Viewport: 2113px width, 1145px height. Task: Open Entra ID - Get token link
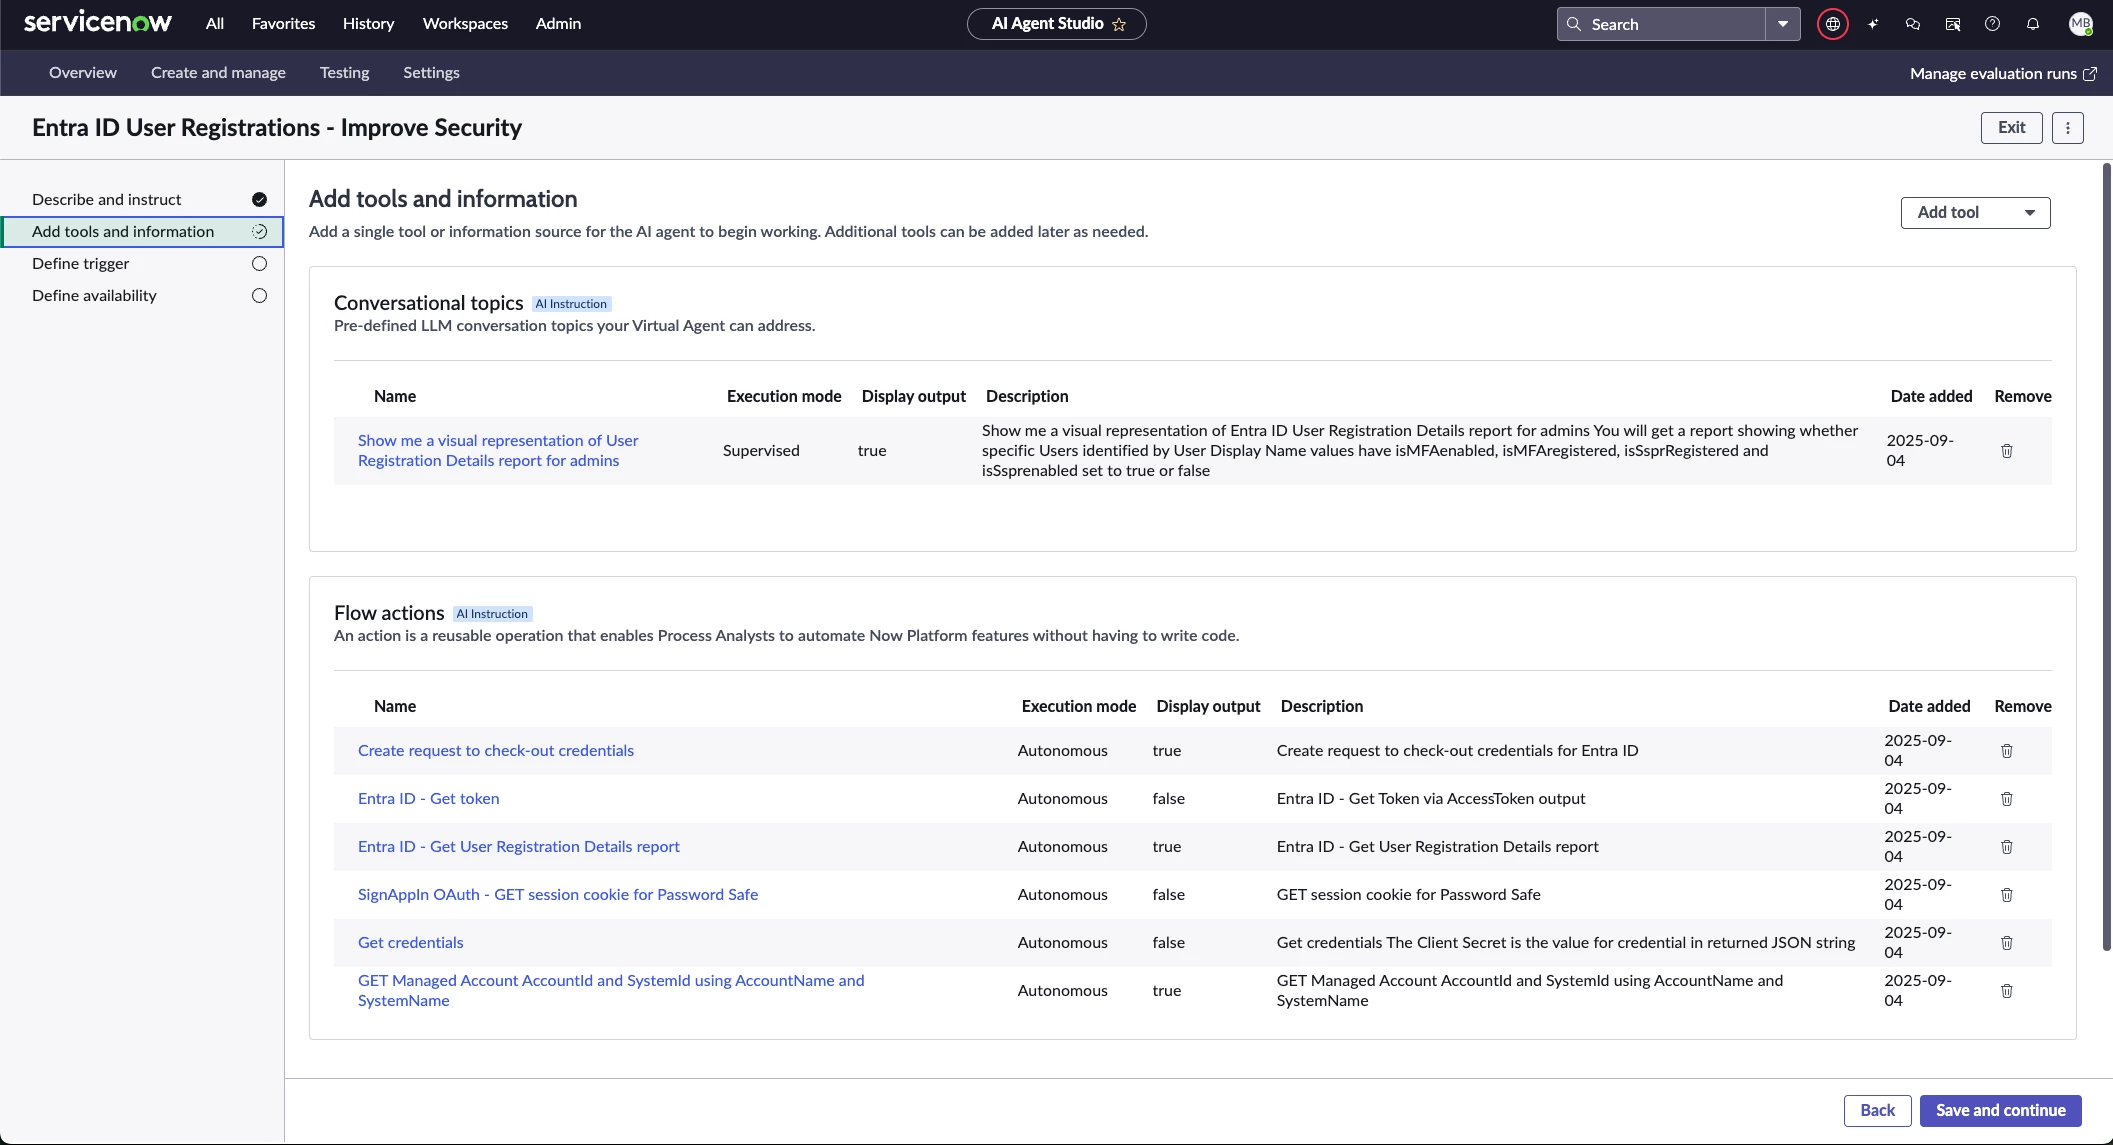click(x=428, y=799)
